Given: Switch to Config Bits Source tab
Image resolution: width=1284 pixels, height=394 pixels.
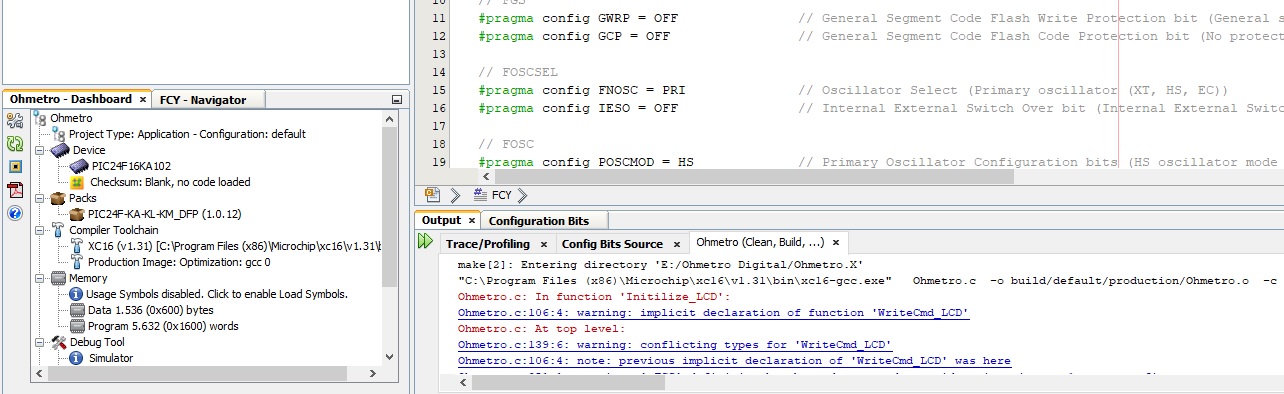Looking at the screenshot, I should [x=612, y=244].
